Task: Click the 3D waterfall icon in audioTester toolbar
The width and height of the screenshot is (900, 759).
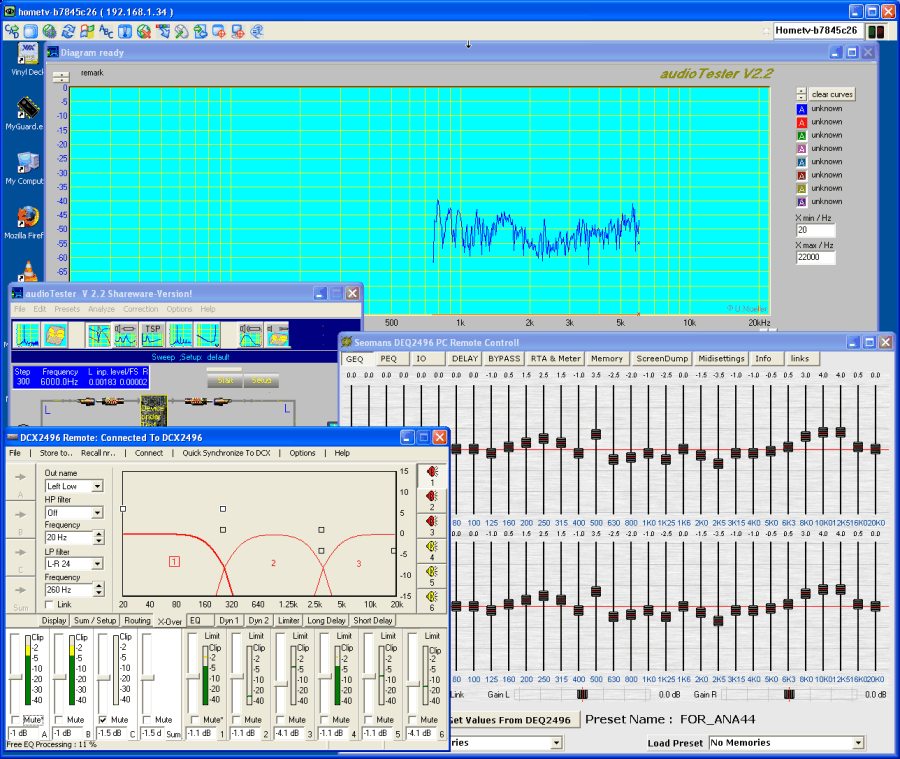Action: coord(56,335)
